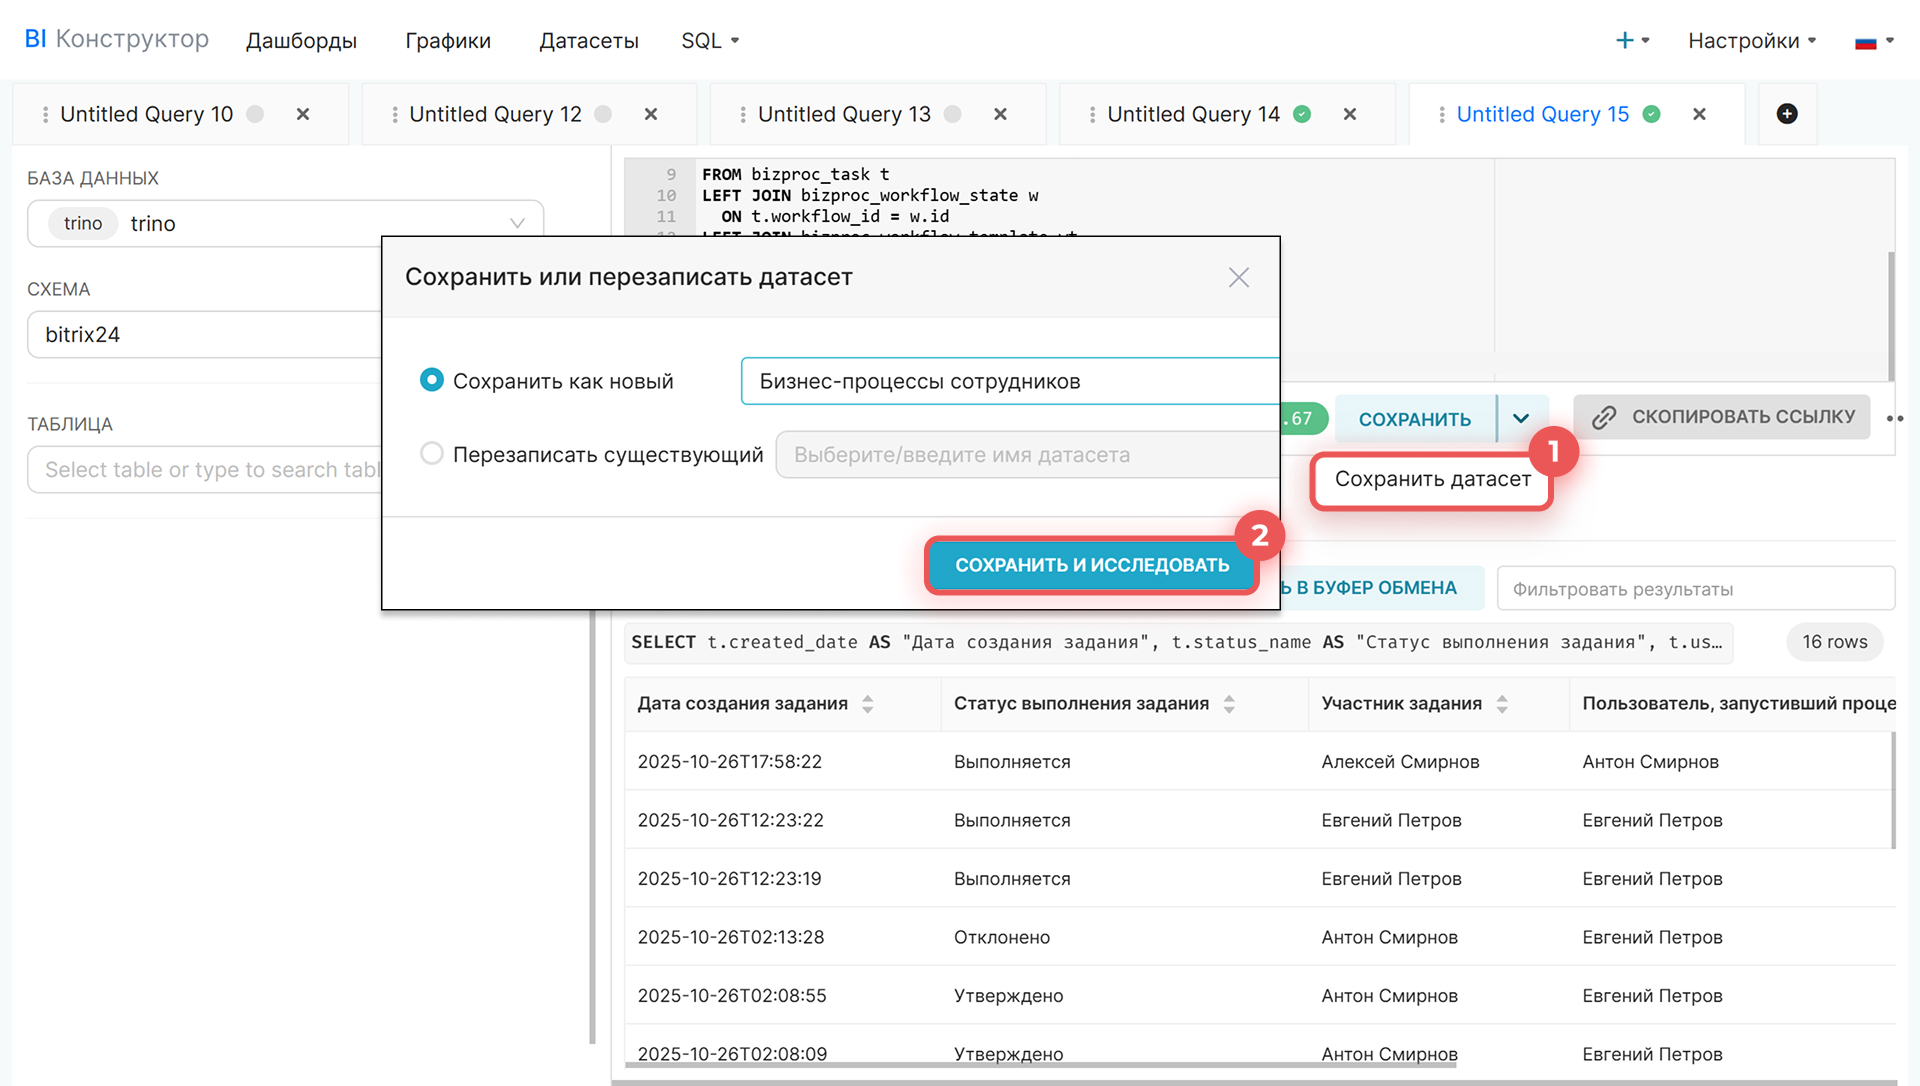Screen dimensions: 1920x1086
Task: Select Перезаписать существующий radio option
Action: (431, 454)
